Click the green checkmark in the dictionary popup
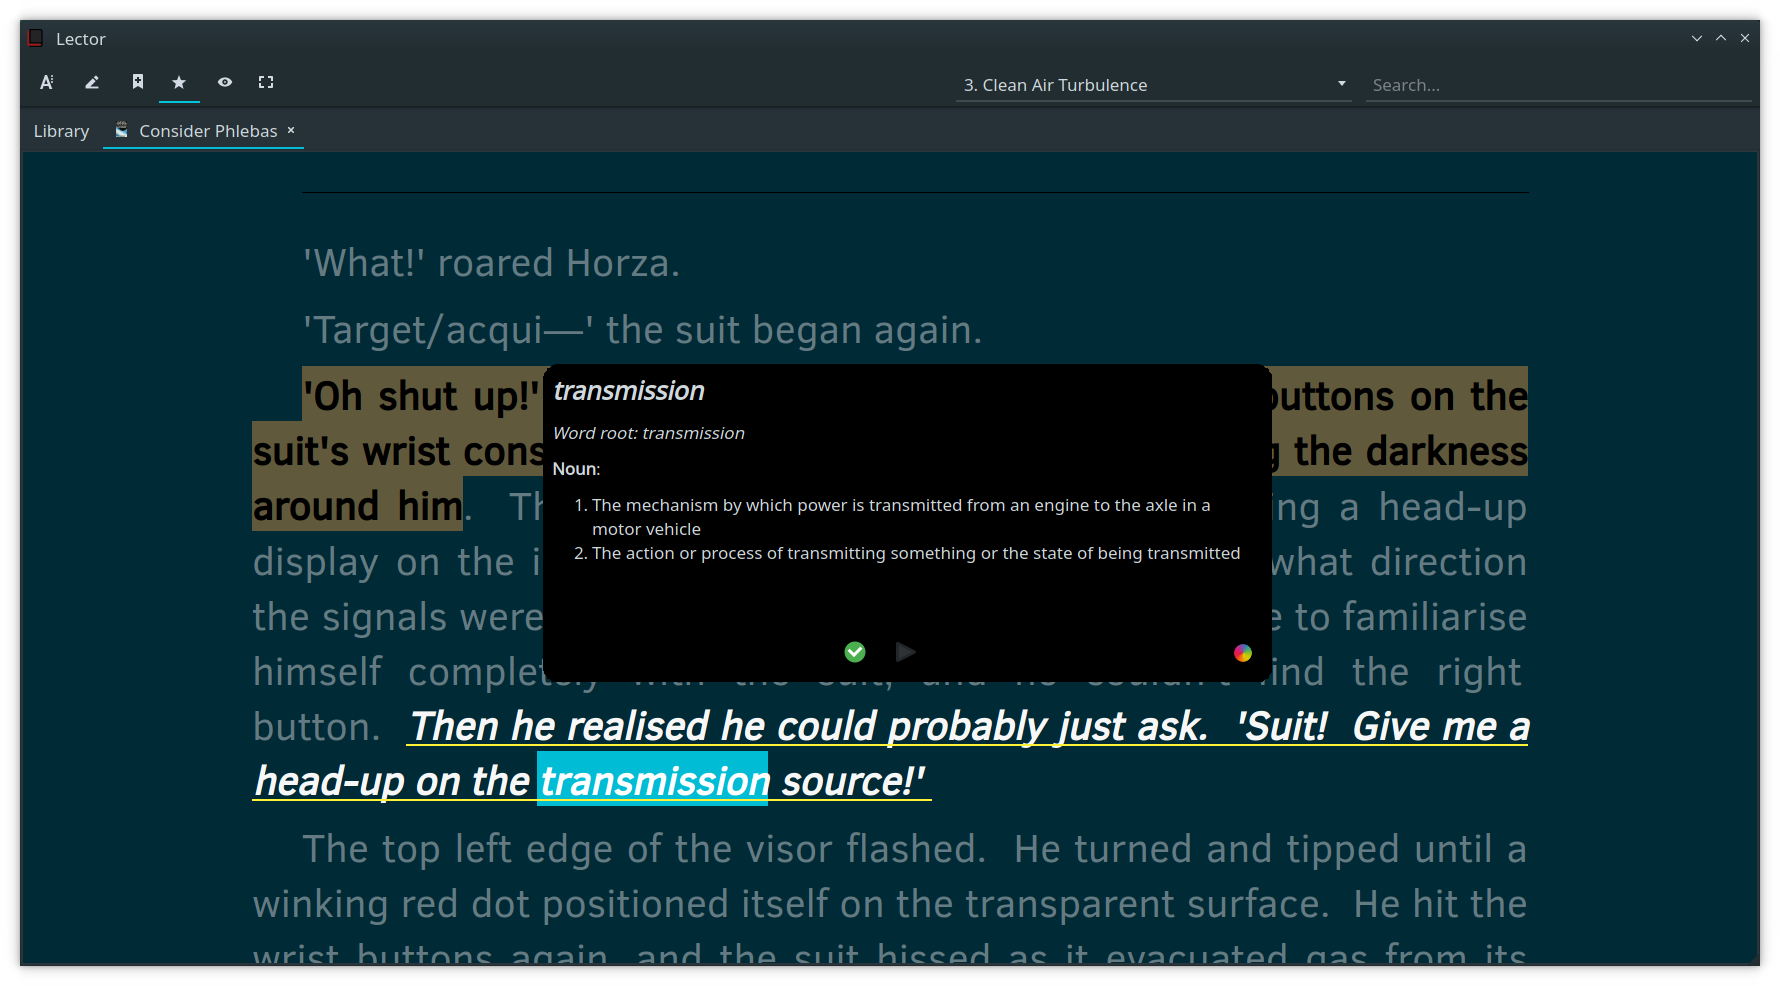This screenshot has width=1780, height=986. pyautogui.click(x=855, y=652)
